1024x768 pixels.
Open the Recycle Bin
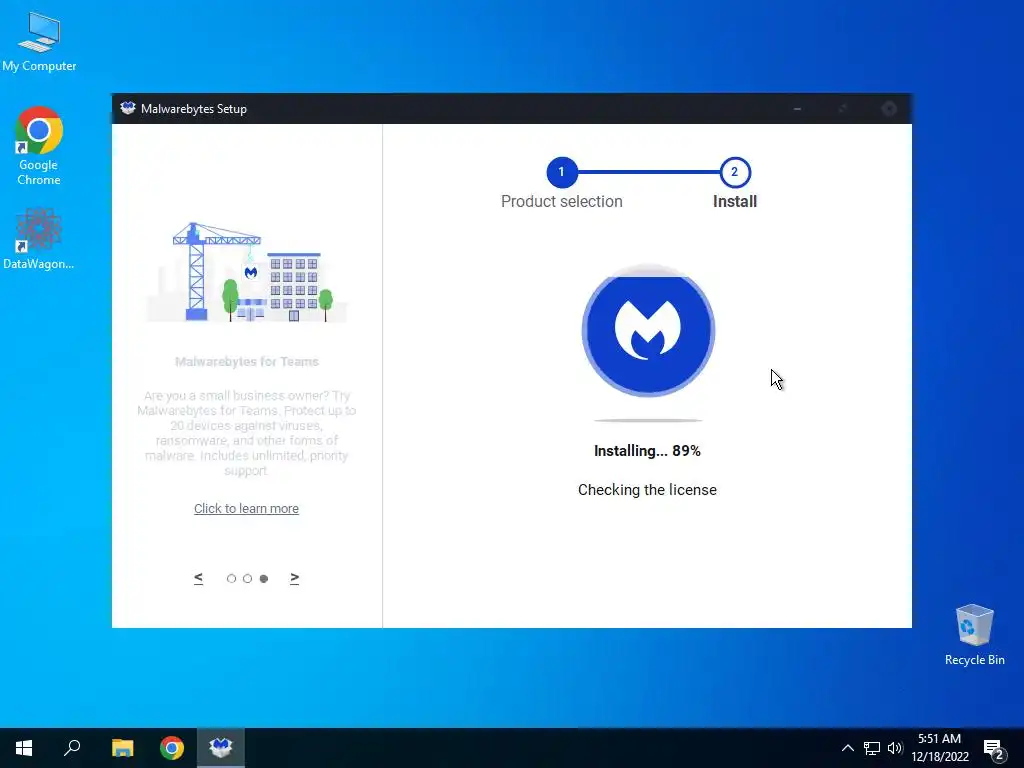pos(974,635)
